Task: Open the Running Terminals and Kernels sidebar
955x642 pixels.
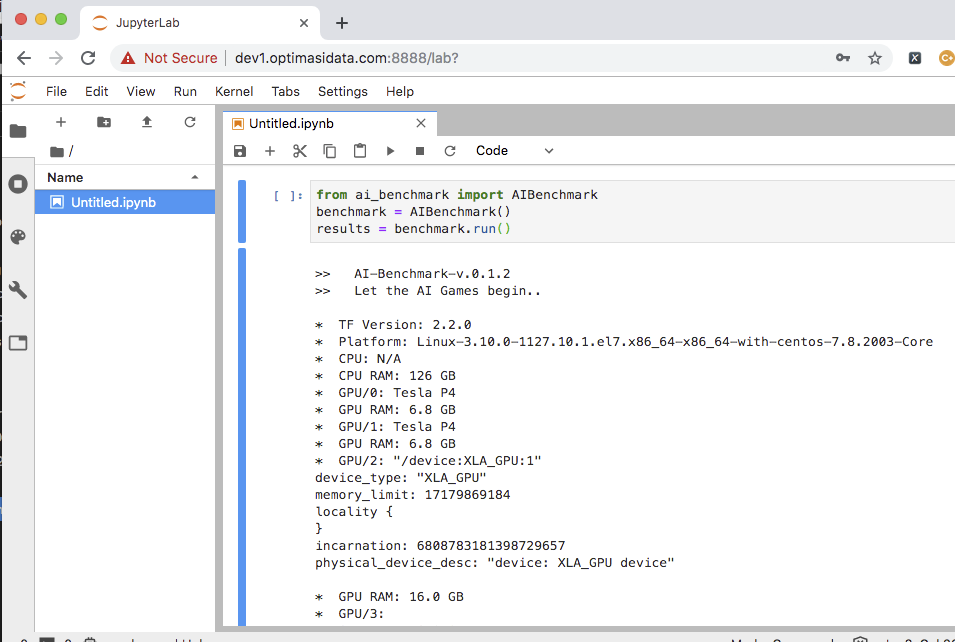Action: coord(18,184)
